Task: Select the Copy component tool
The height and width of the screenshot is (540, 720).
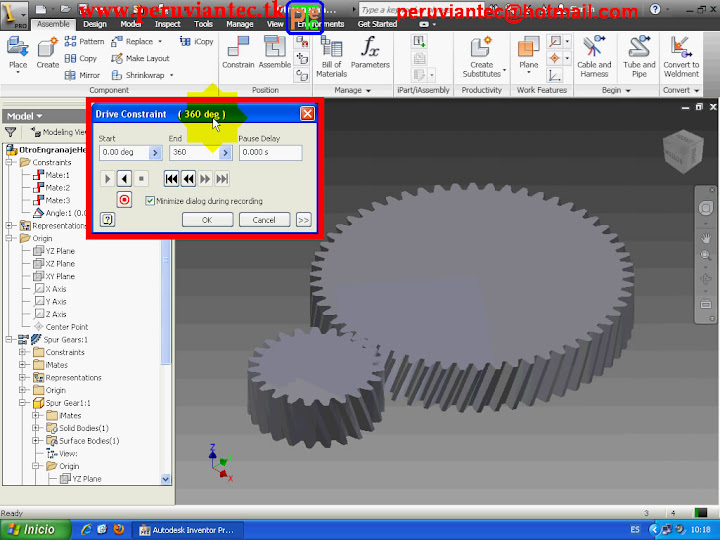Action: pyautogui.click(x=81, y=58)
